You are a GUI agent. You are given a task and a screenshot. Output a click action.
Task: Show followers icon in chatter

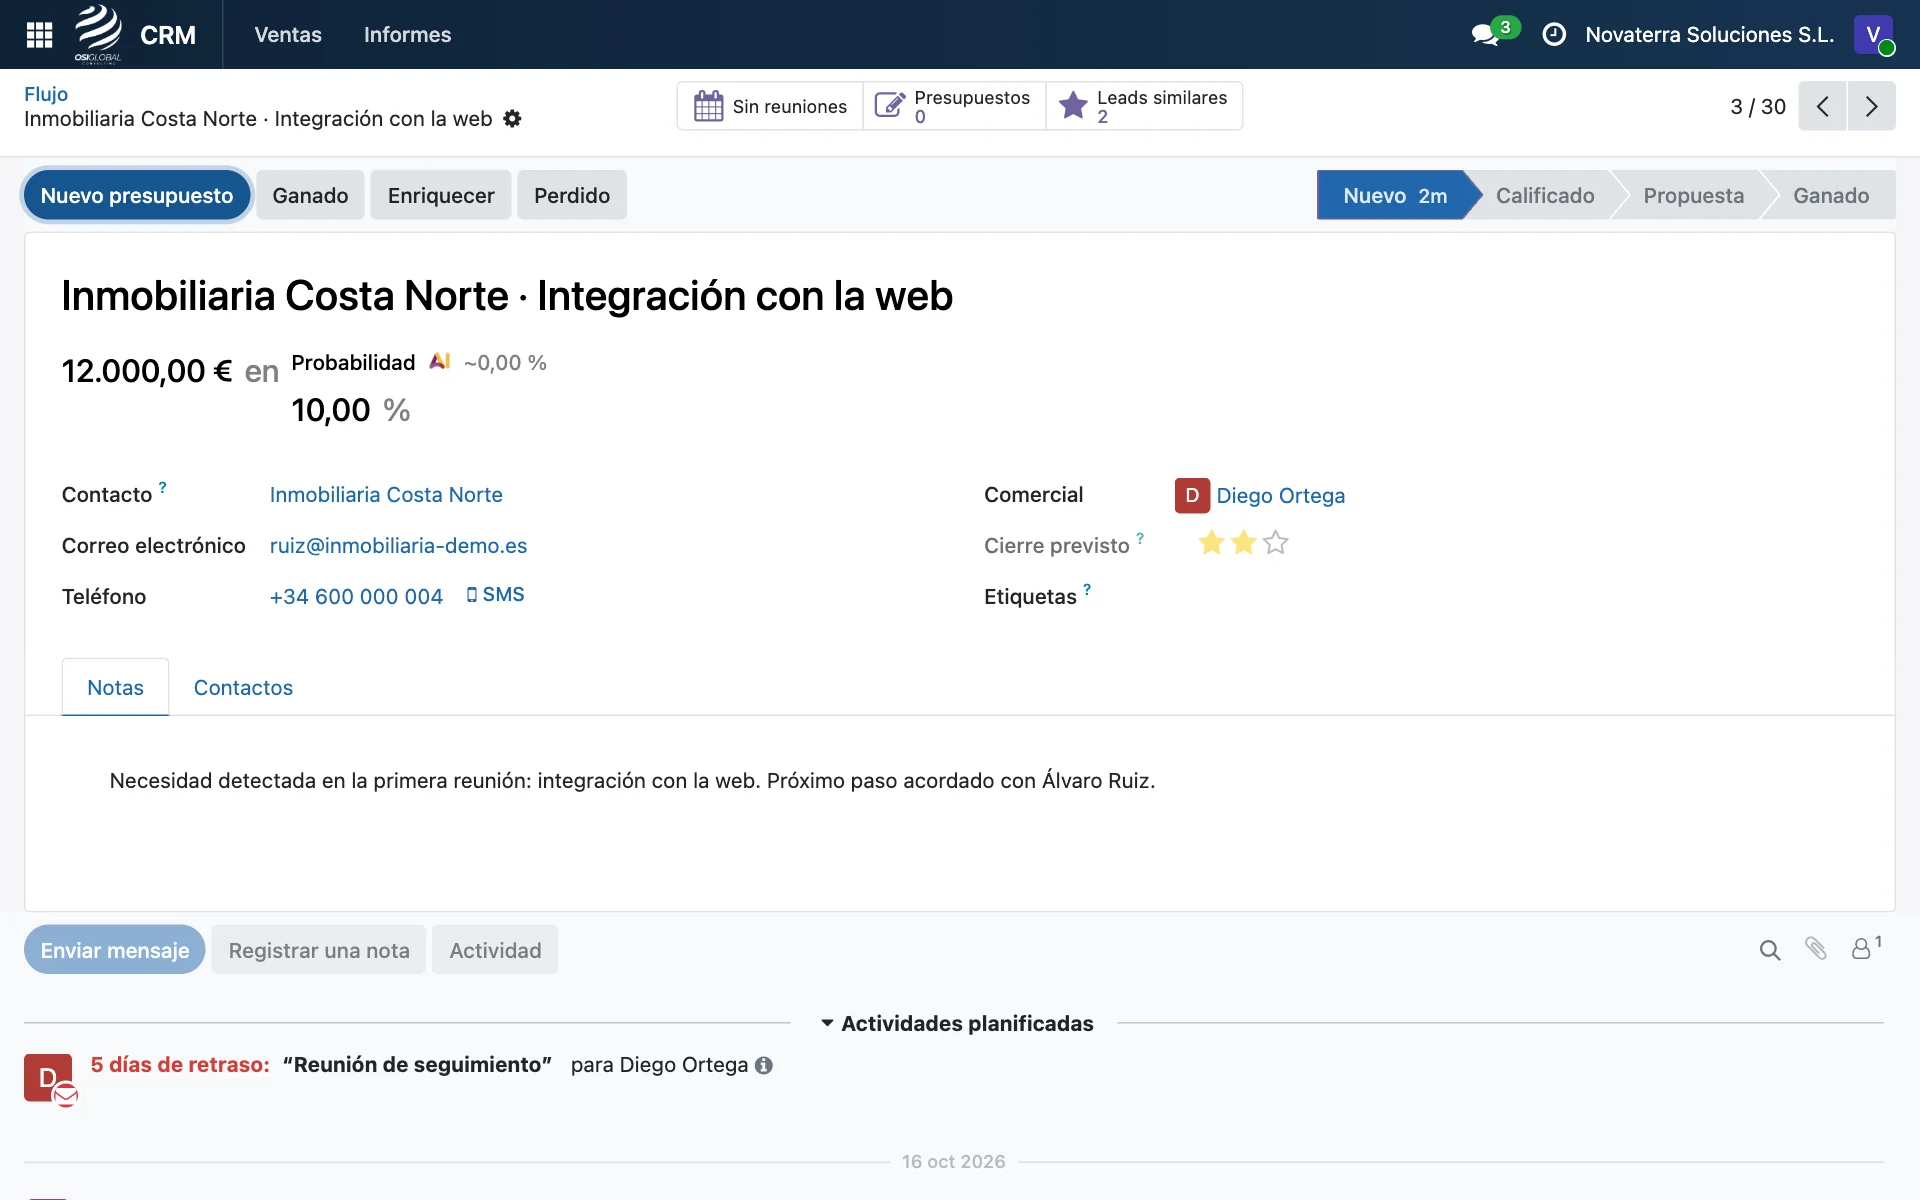tap(1865, 947)
